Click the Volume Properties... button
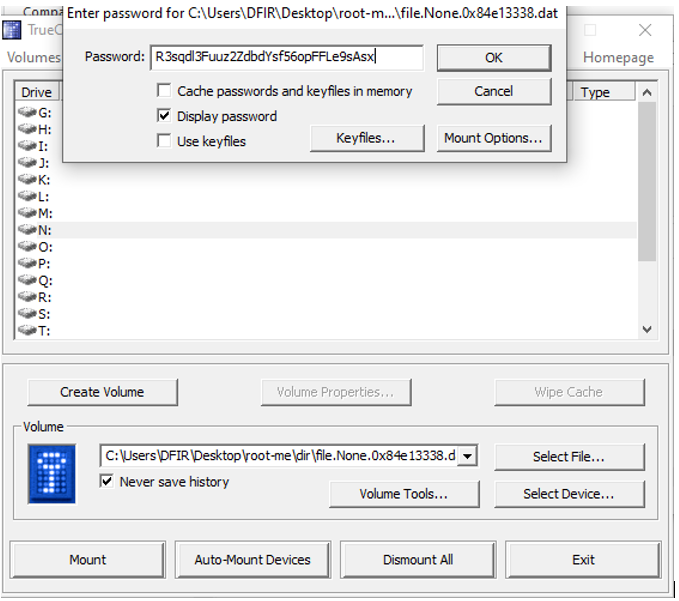The image size is (679, 601). click(336, 392)
